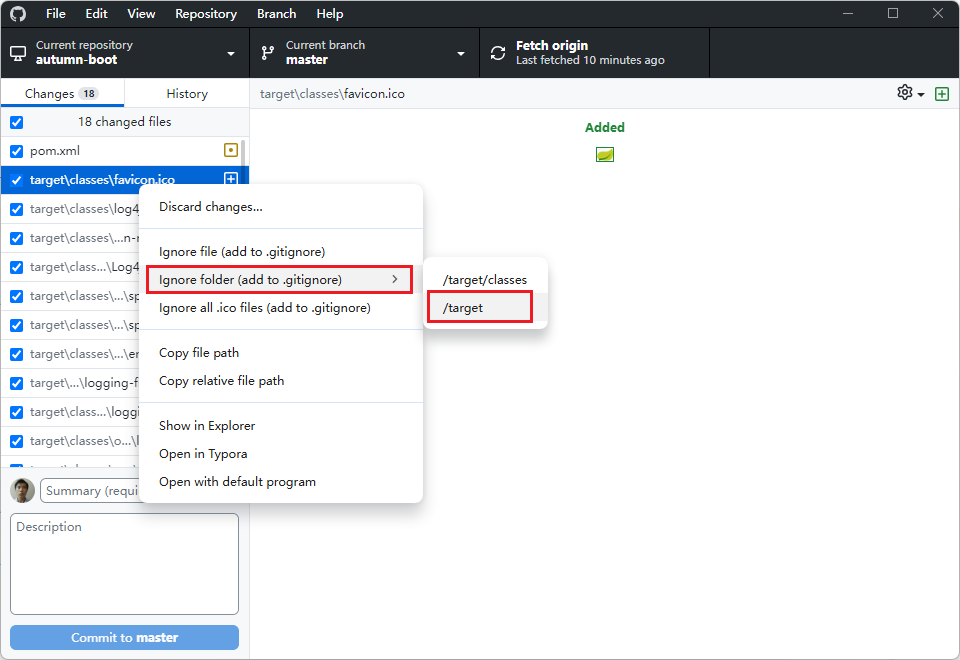Click the favicon image preview thumbnail
The width and height of the screenshot is (960, 660).
[604, 154]
